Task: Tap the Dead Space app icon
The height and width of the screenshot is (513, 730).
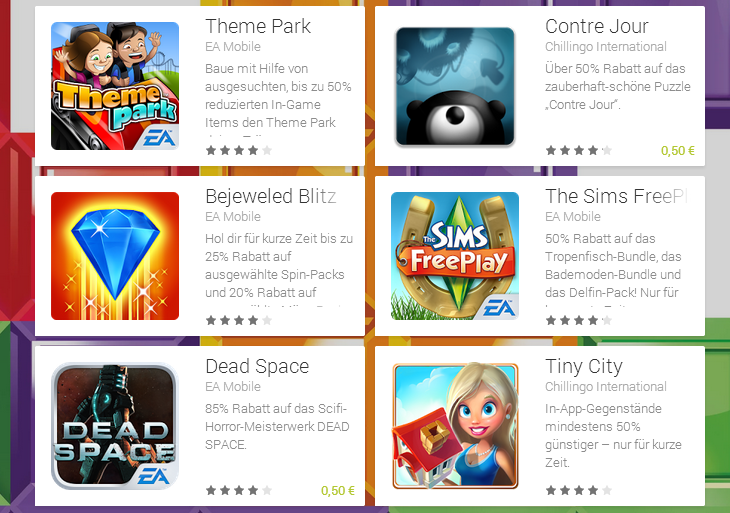Action: 115,426
